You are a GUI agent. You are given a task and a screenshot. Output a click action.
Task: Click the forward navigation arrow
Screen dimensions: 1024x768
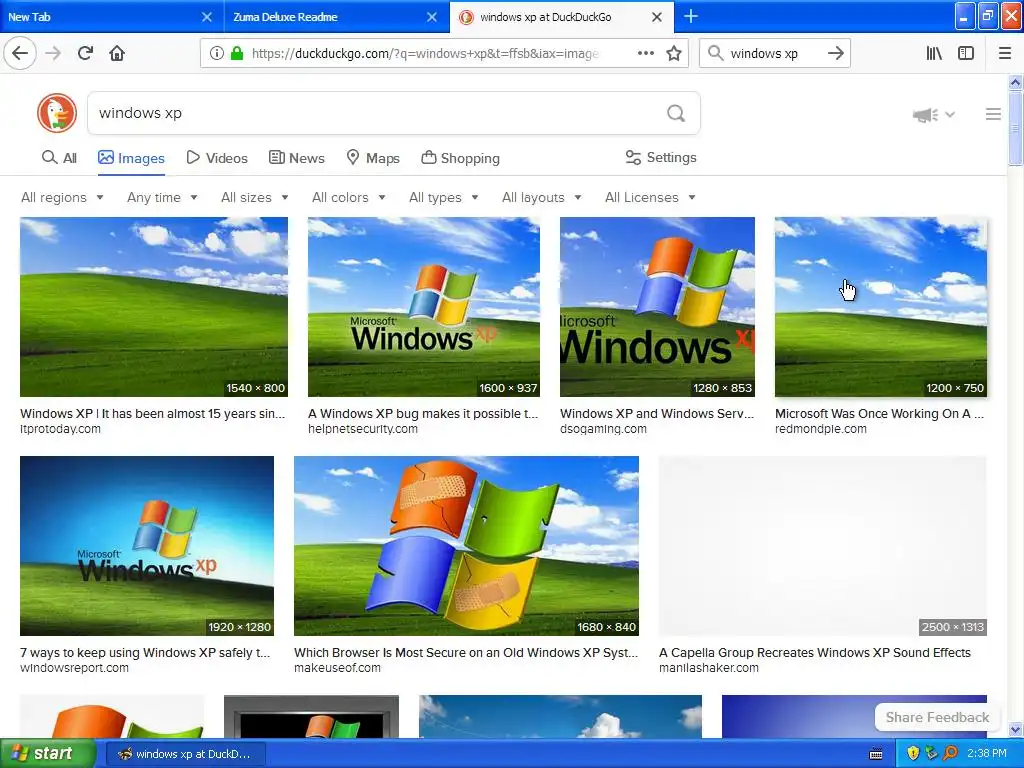tap(54, 54)
